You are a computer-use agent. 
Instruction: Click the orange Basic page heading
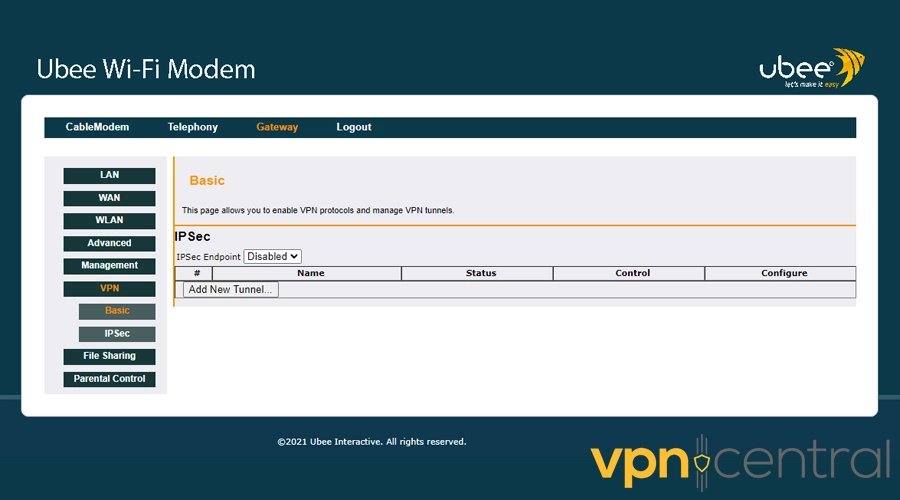pos(207,180)
